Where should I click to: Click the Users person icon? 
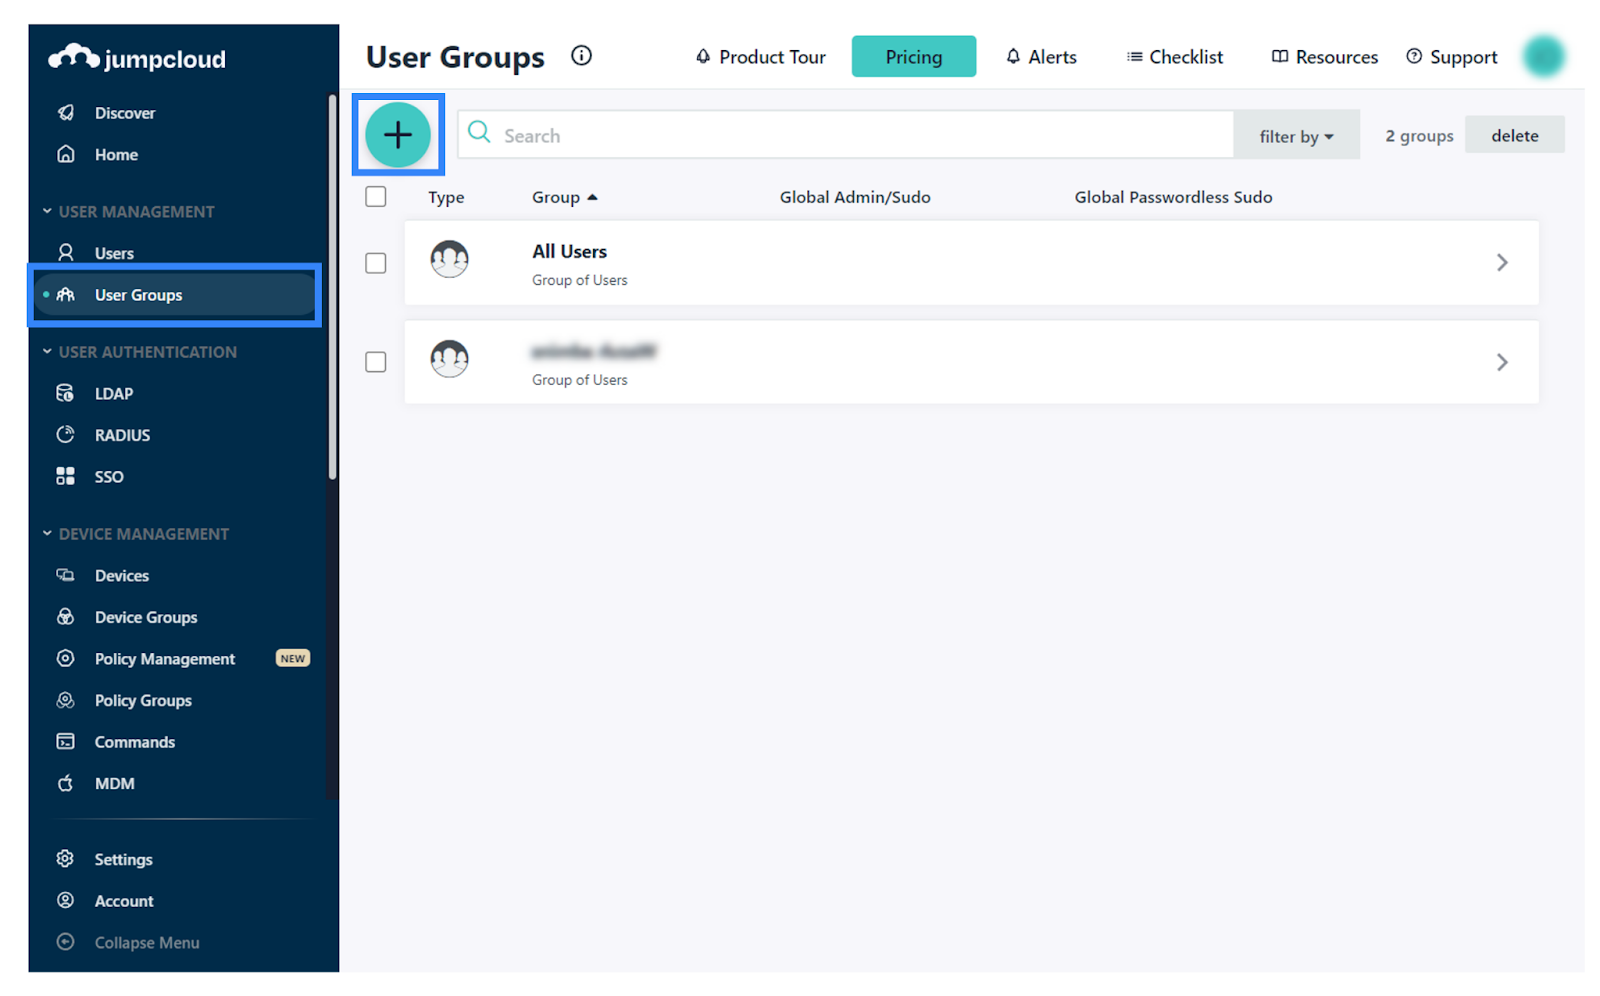[65, 252]
